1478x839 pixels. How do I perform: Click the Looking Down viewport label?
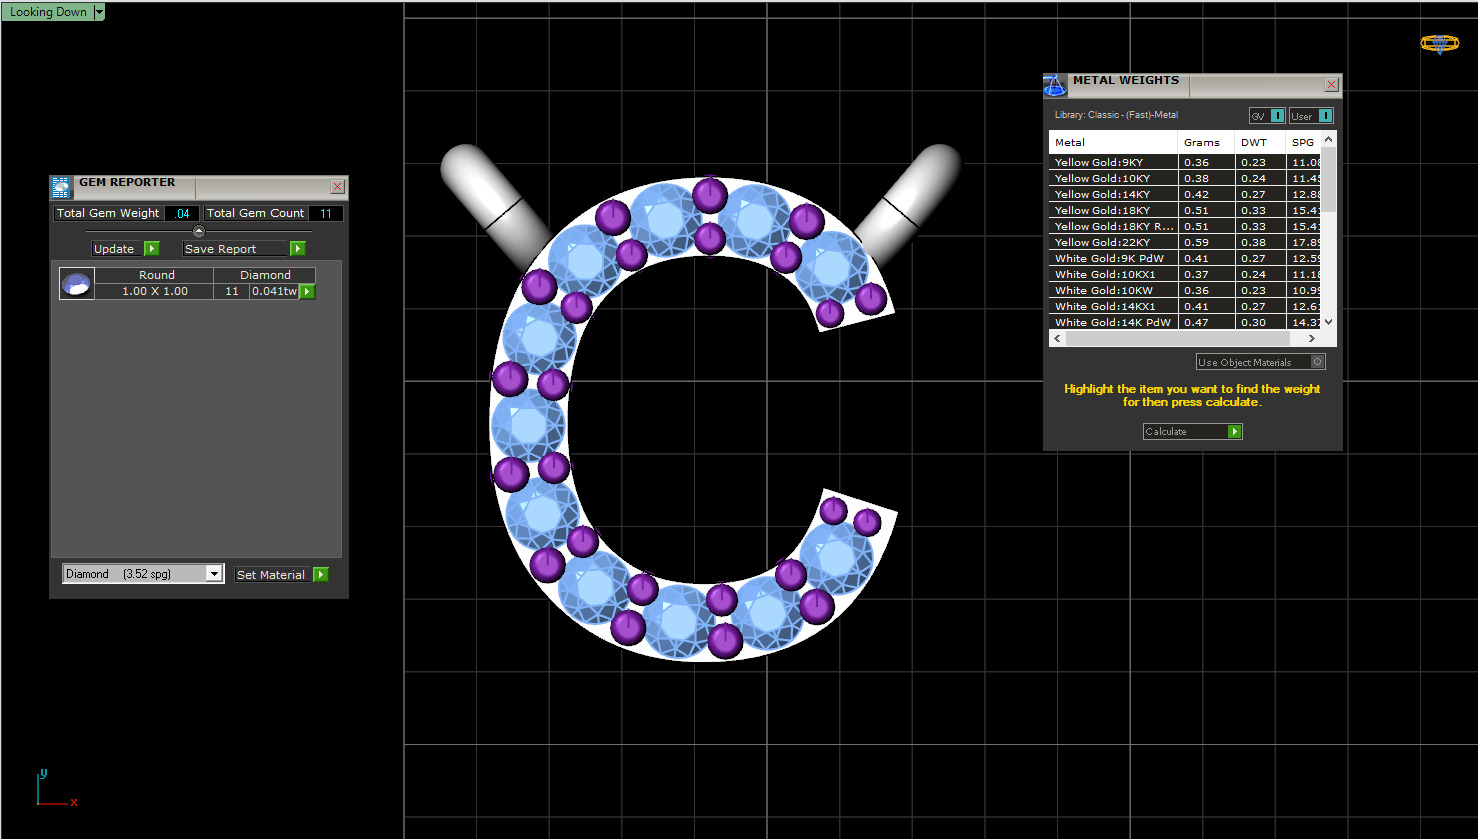point(48,12)
